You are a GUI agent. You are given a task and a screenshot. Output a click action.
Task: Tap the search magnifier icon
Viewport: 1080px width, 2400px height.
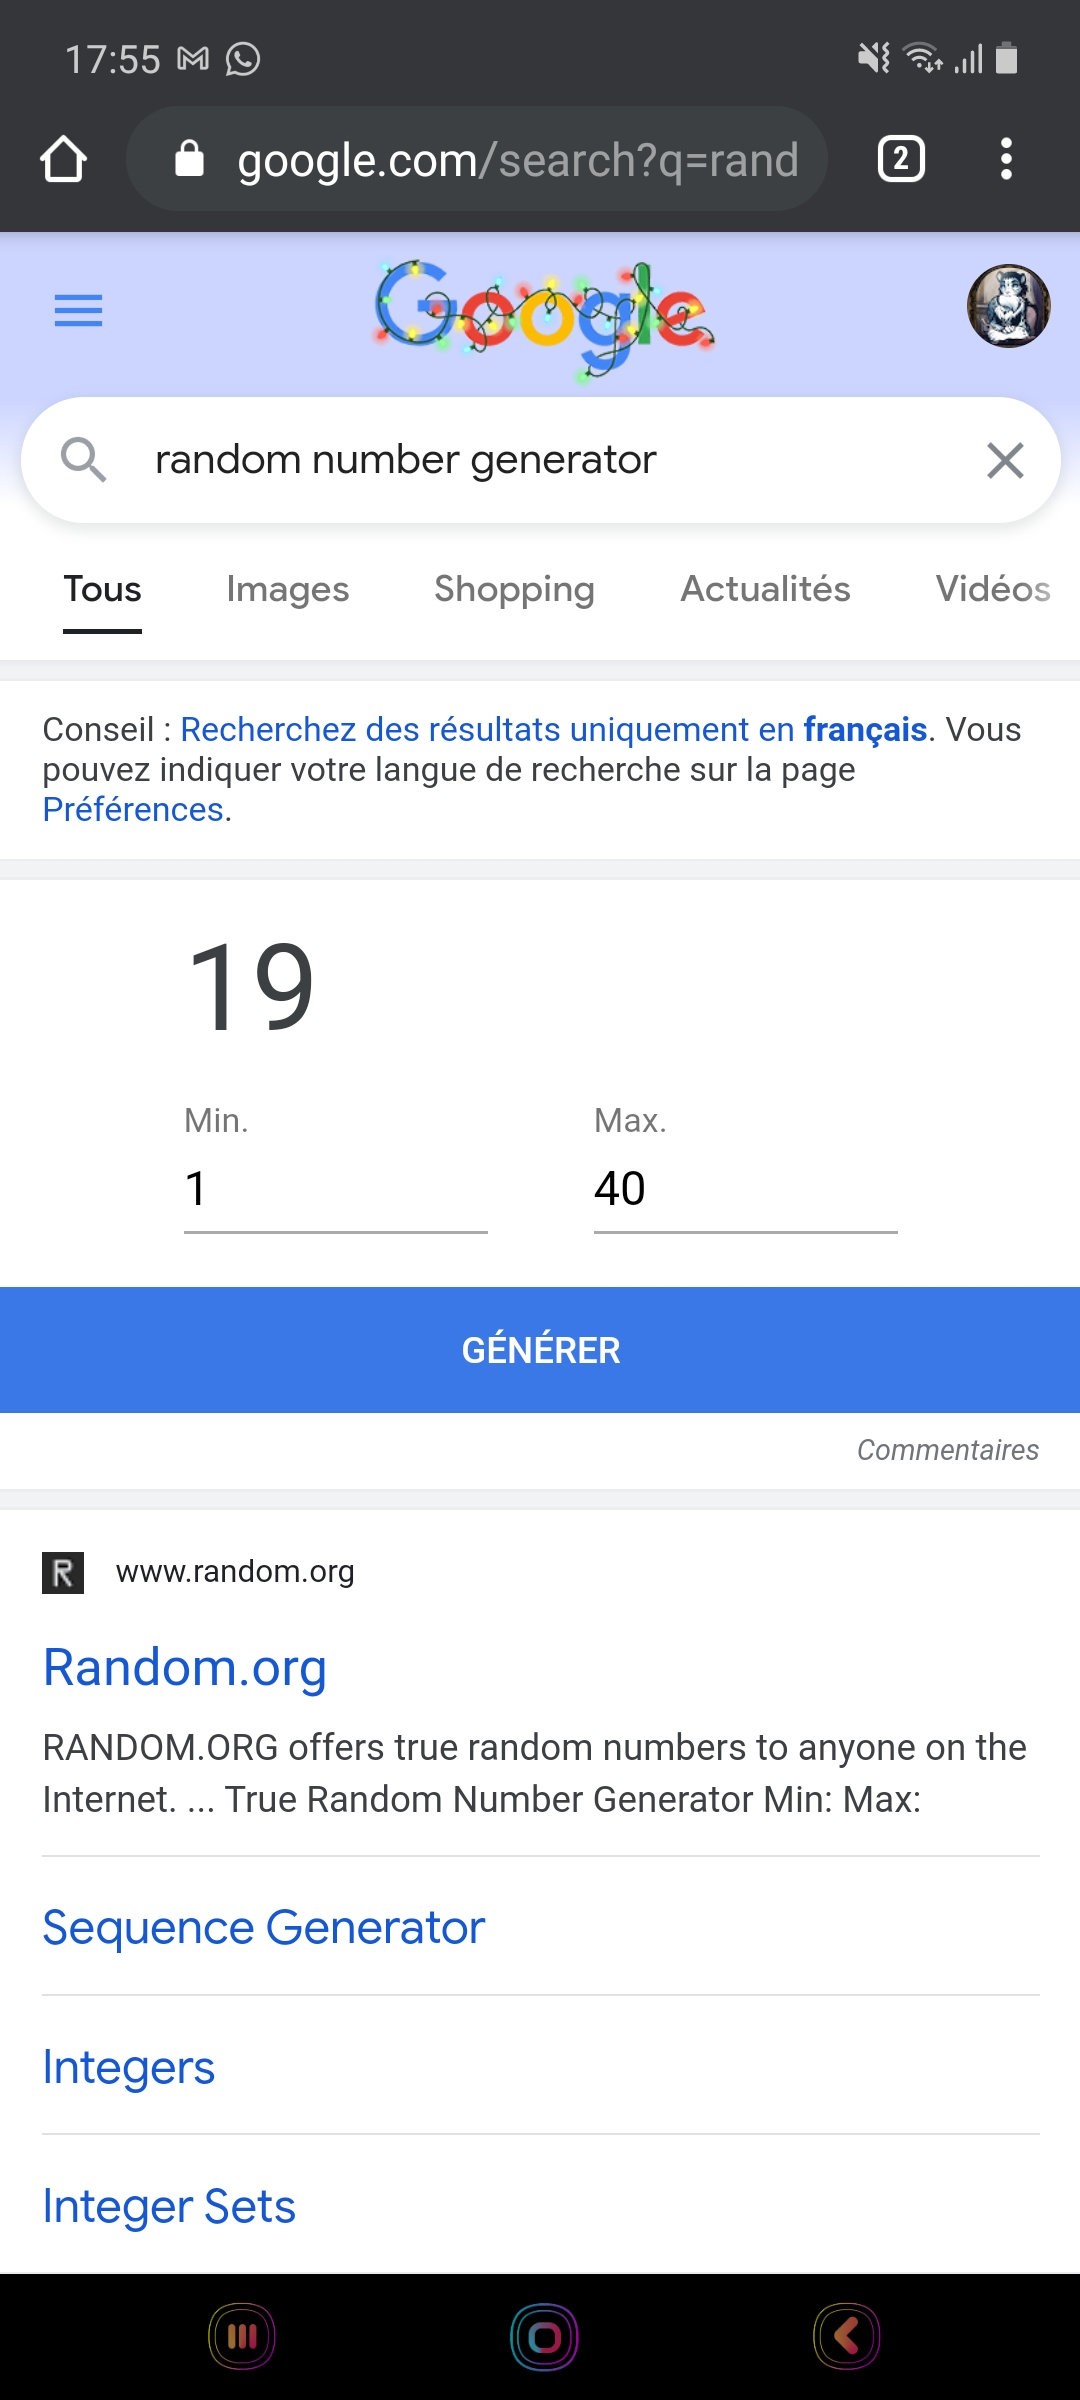pos(83,461)
